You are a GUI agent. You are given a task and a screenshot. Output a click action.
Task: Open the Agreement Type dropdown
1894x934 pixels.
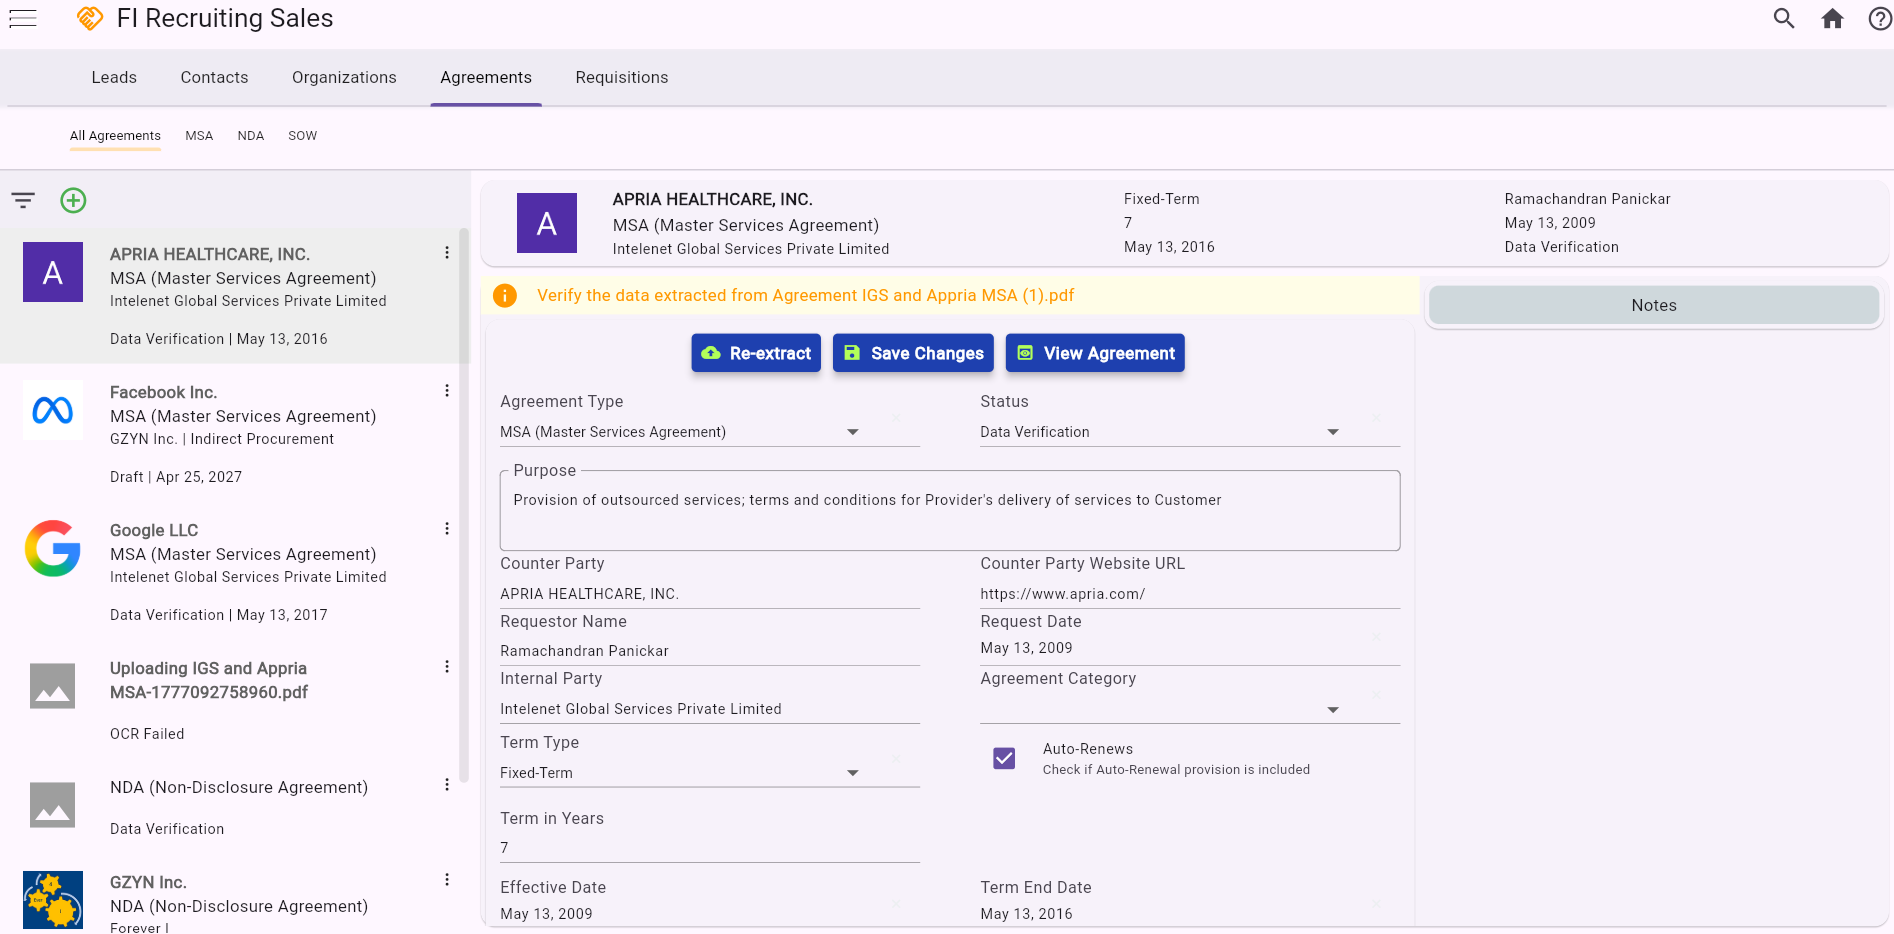pos(710,432)
